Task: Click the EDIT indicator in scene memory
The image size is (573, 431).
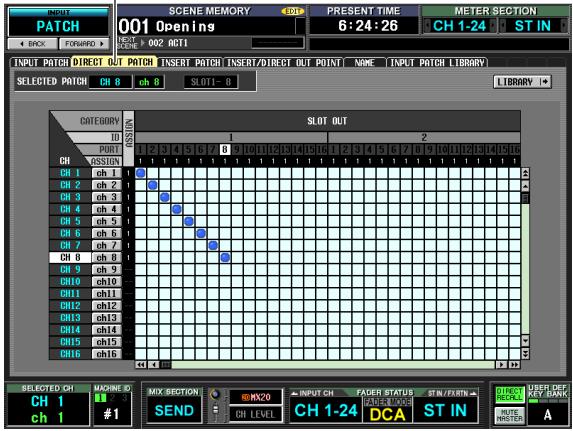Action: click(293, 11)
